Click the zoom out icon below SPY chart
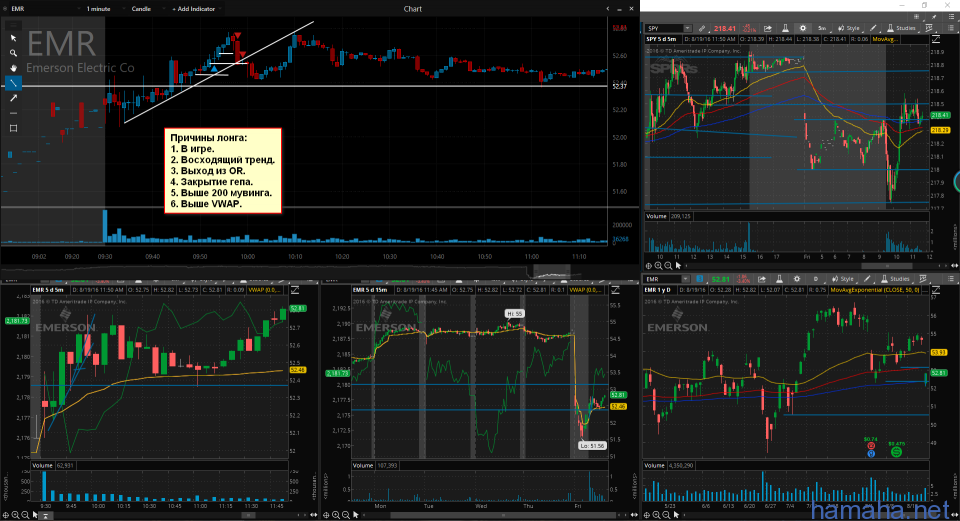 click(x=668, y=266)
